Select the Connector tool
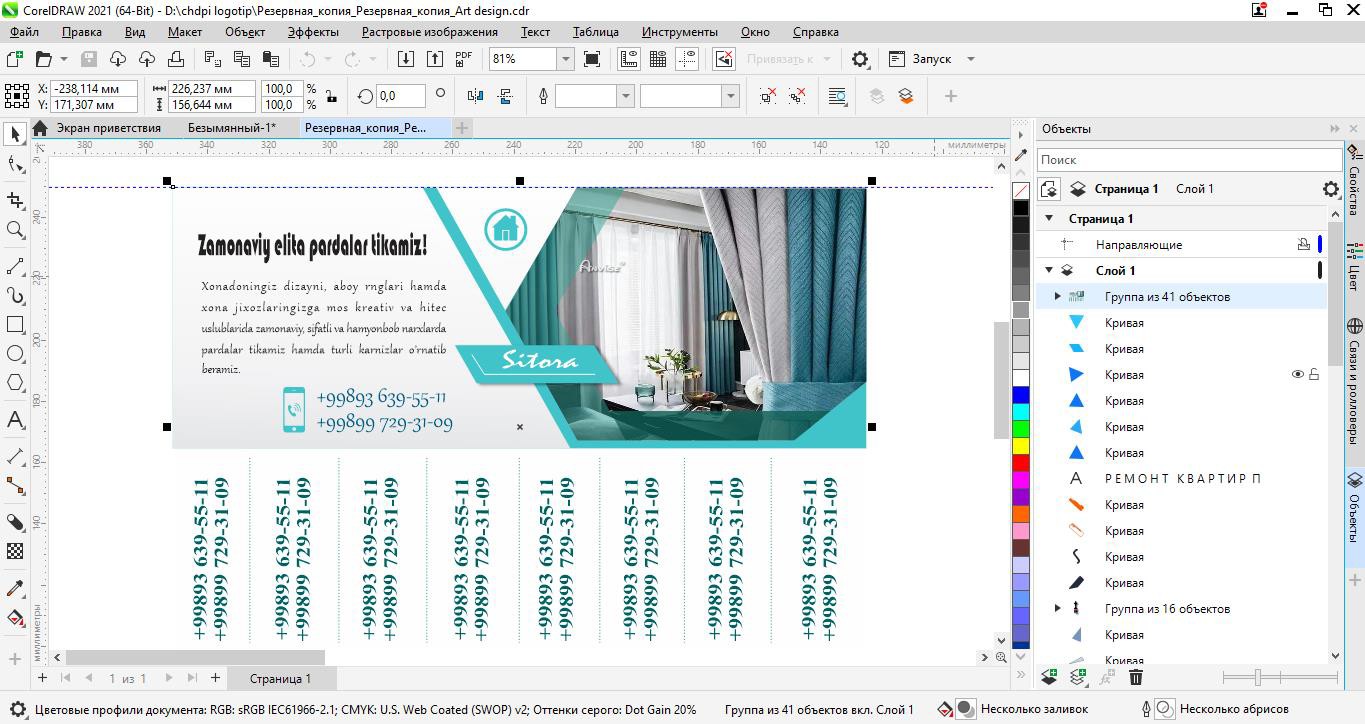Image resolution: width=1365 pixels, height=724 pixels. point(15,485)
